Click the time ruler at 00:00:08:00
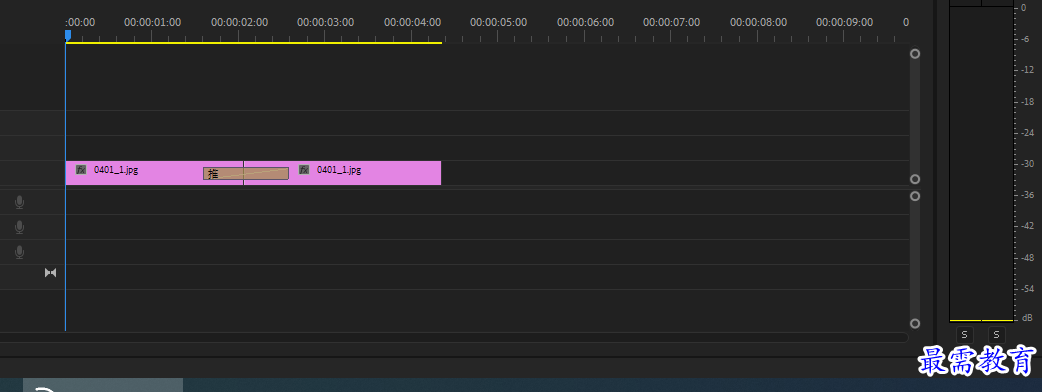The height and width of the screenshot is (392, 1042). (758, 23)
